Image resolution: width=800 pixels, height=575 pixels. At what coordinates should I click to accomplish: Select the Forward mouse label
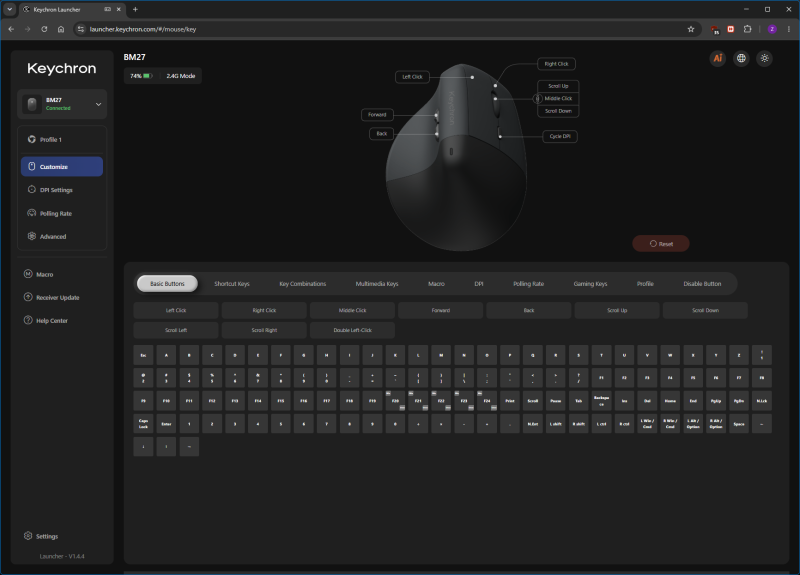377,115
